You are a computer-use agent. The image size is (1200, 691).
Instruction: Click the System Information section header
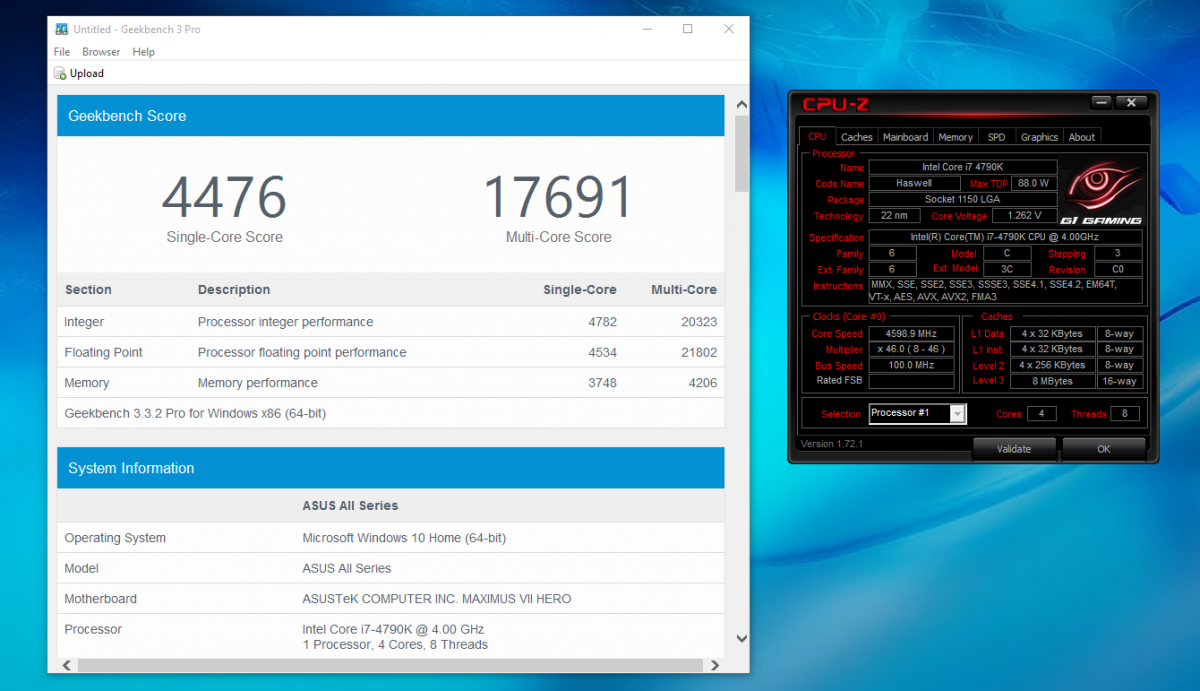pyautogui.click(x=391, y=468)
